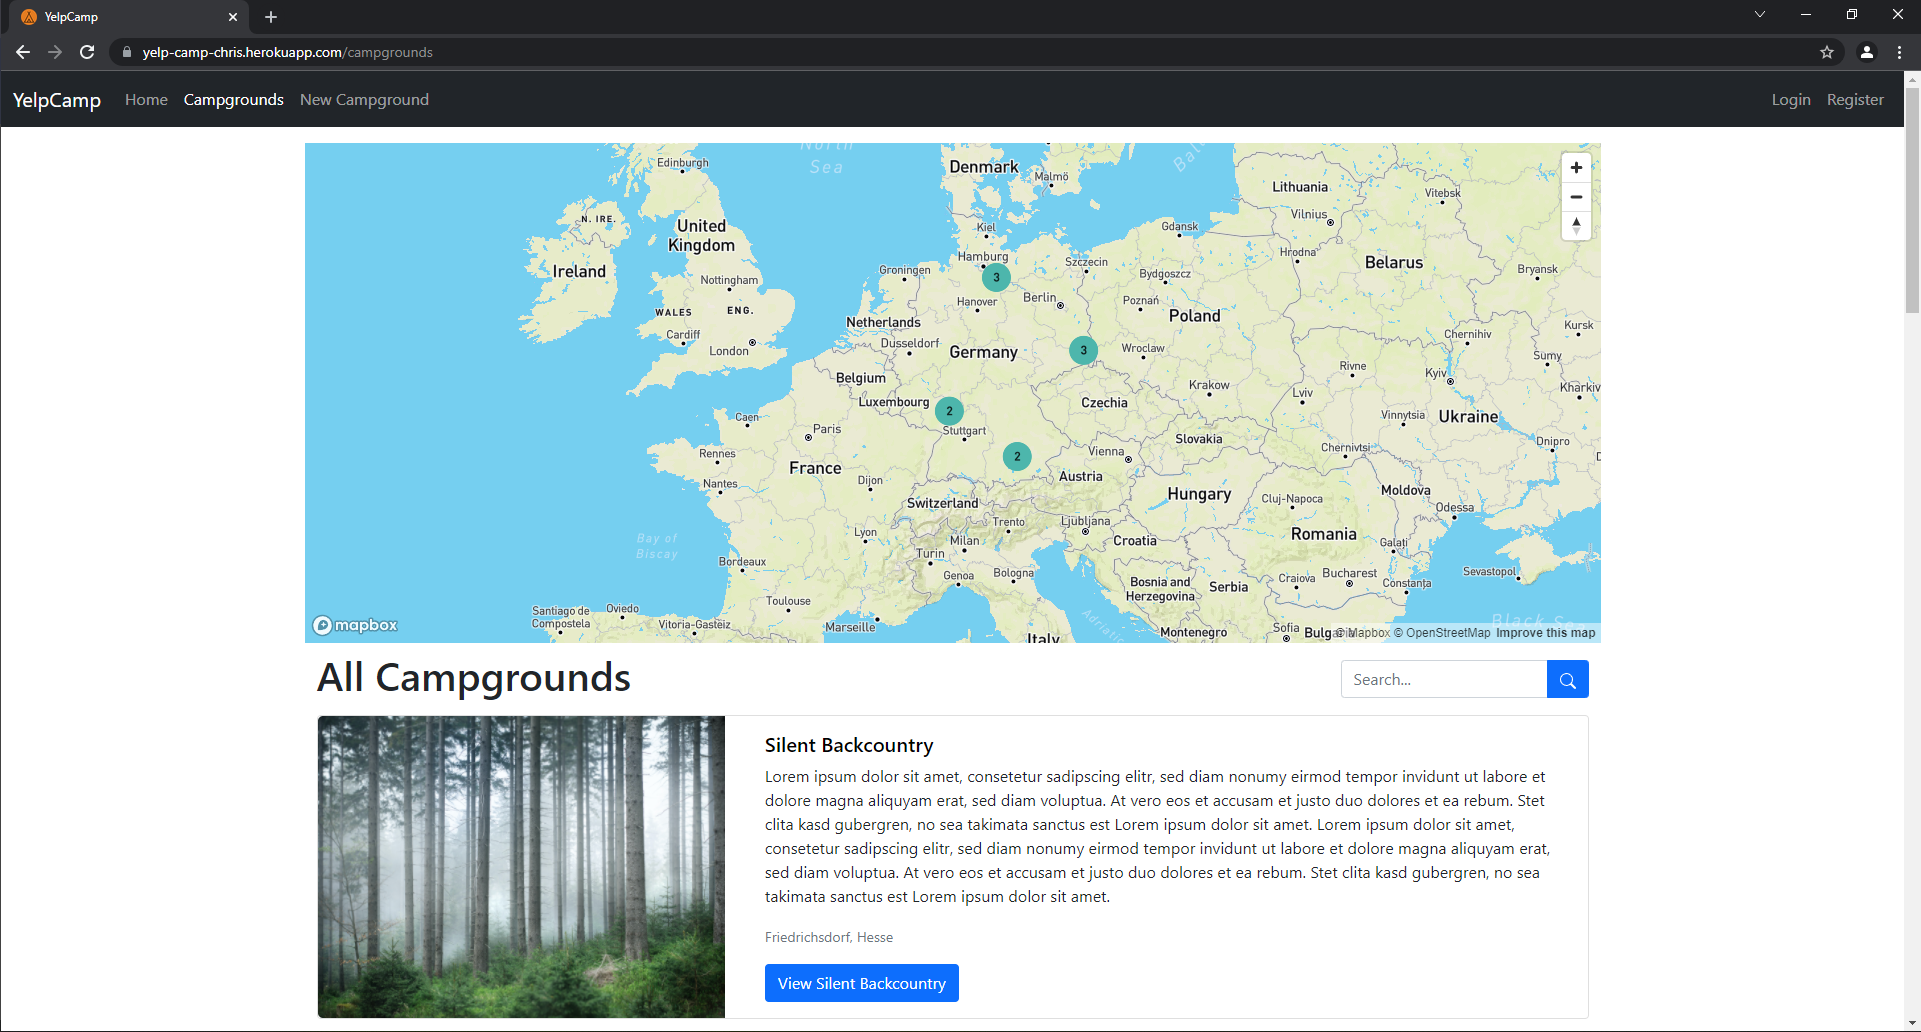The image size is (1921, 1032).
Task: Click the cluster marker near Stuttgart
Action: coord(948,410)
